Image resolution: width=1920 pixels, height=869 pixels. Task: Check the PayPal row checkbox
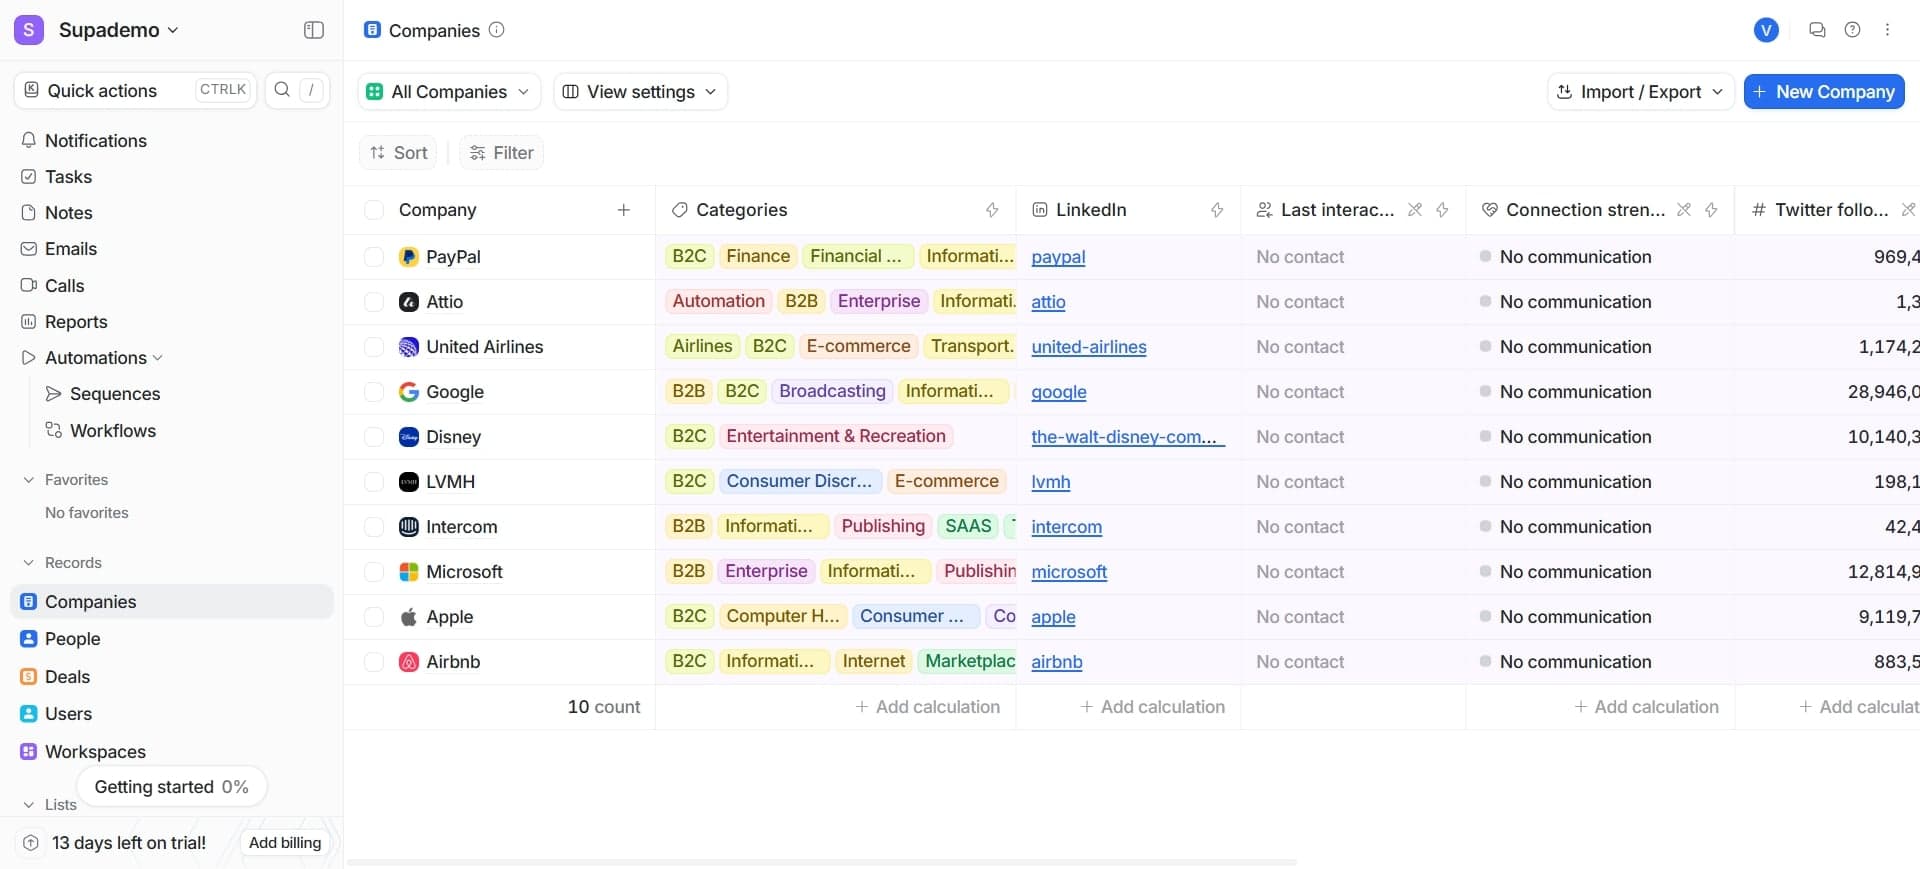pos(374,257)
